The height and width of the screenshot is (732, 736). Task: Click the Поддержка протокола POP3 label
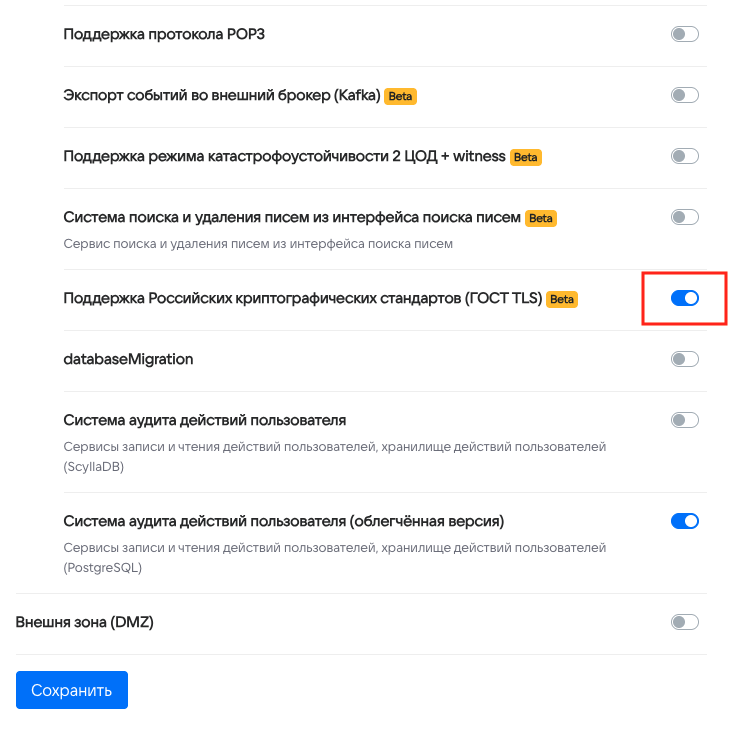point(164,35)
